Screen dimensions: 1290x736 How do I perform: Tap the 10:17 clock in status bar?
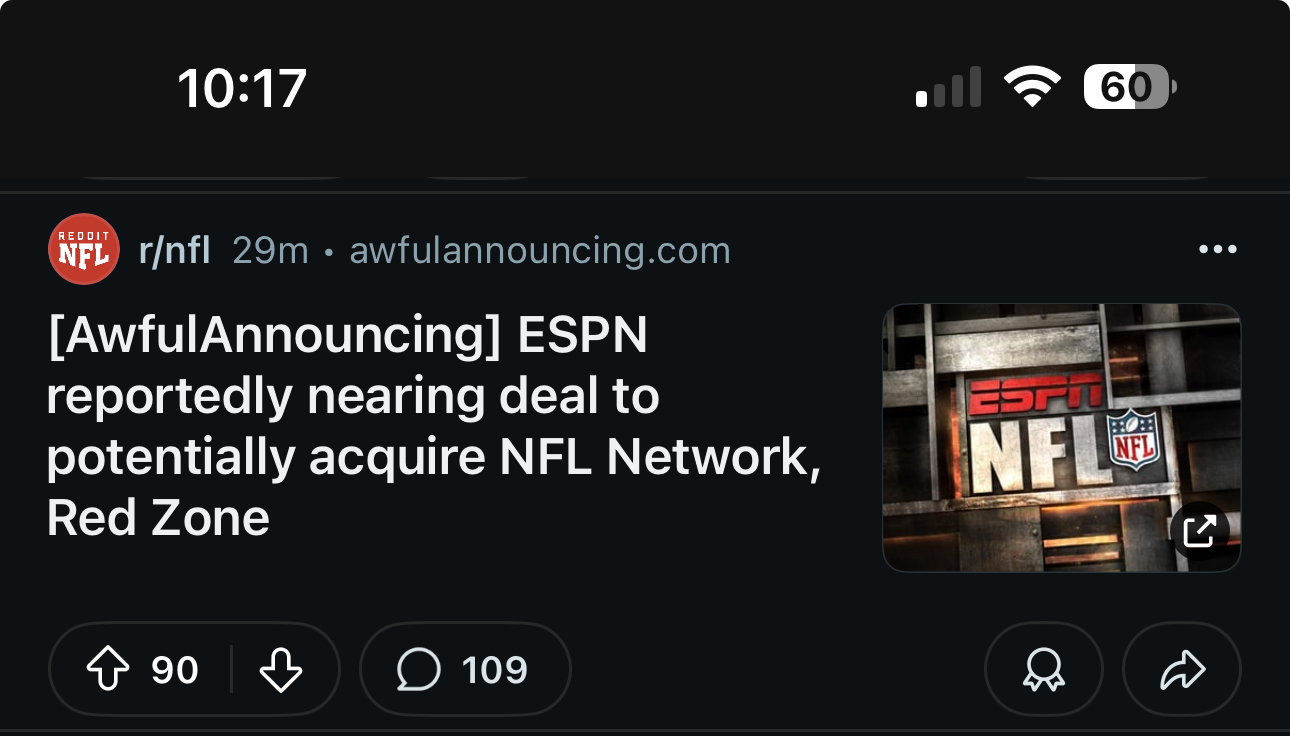point(242,88)
